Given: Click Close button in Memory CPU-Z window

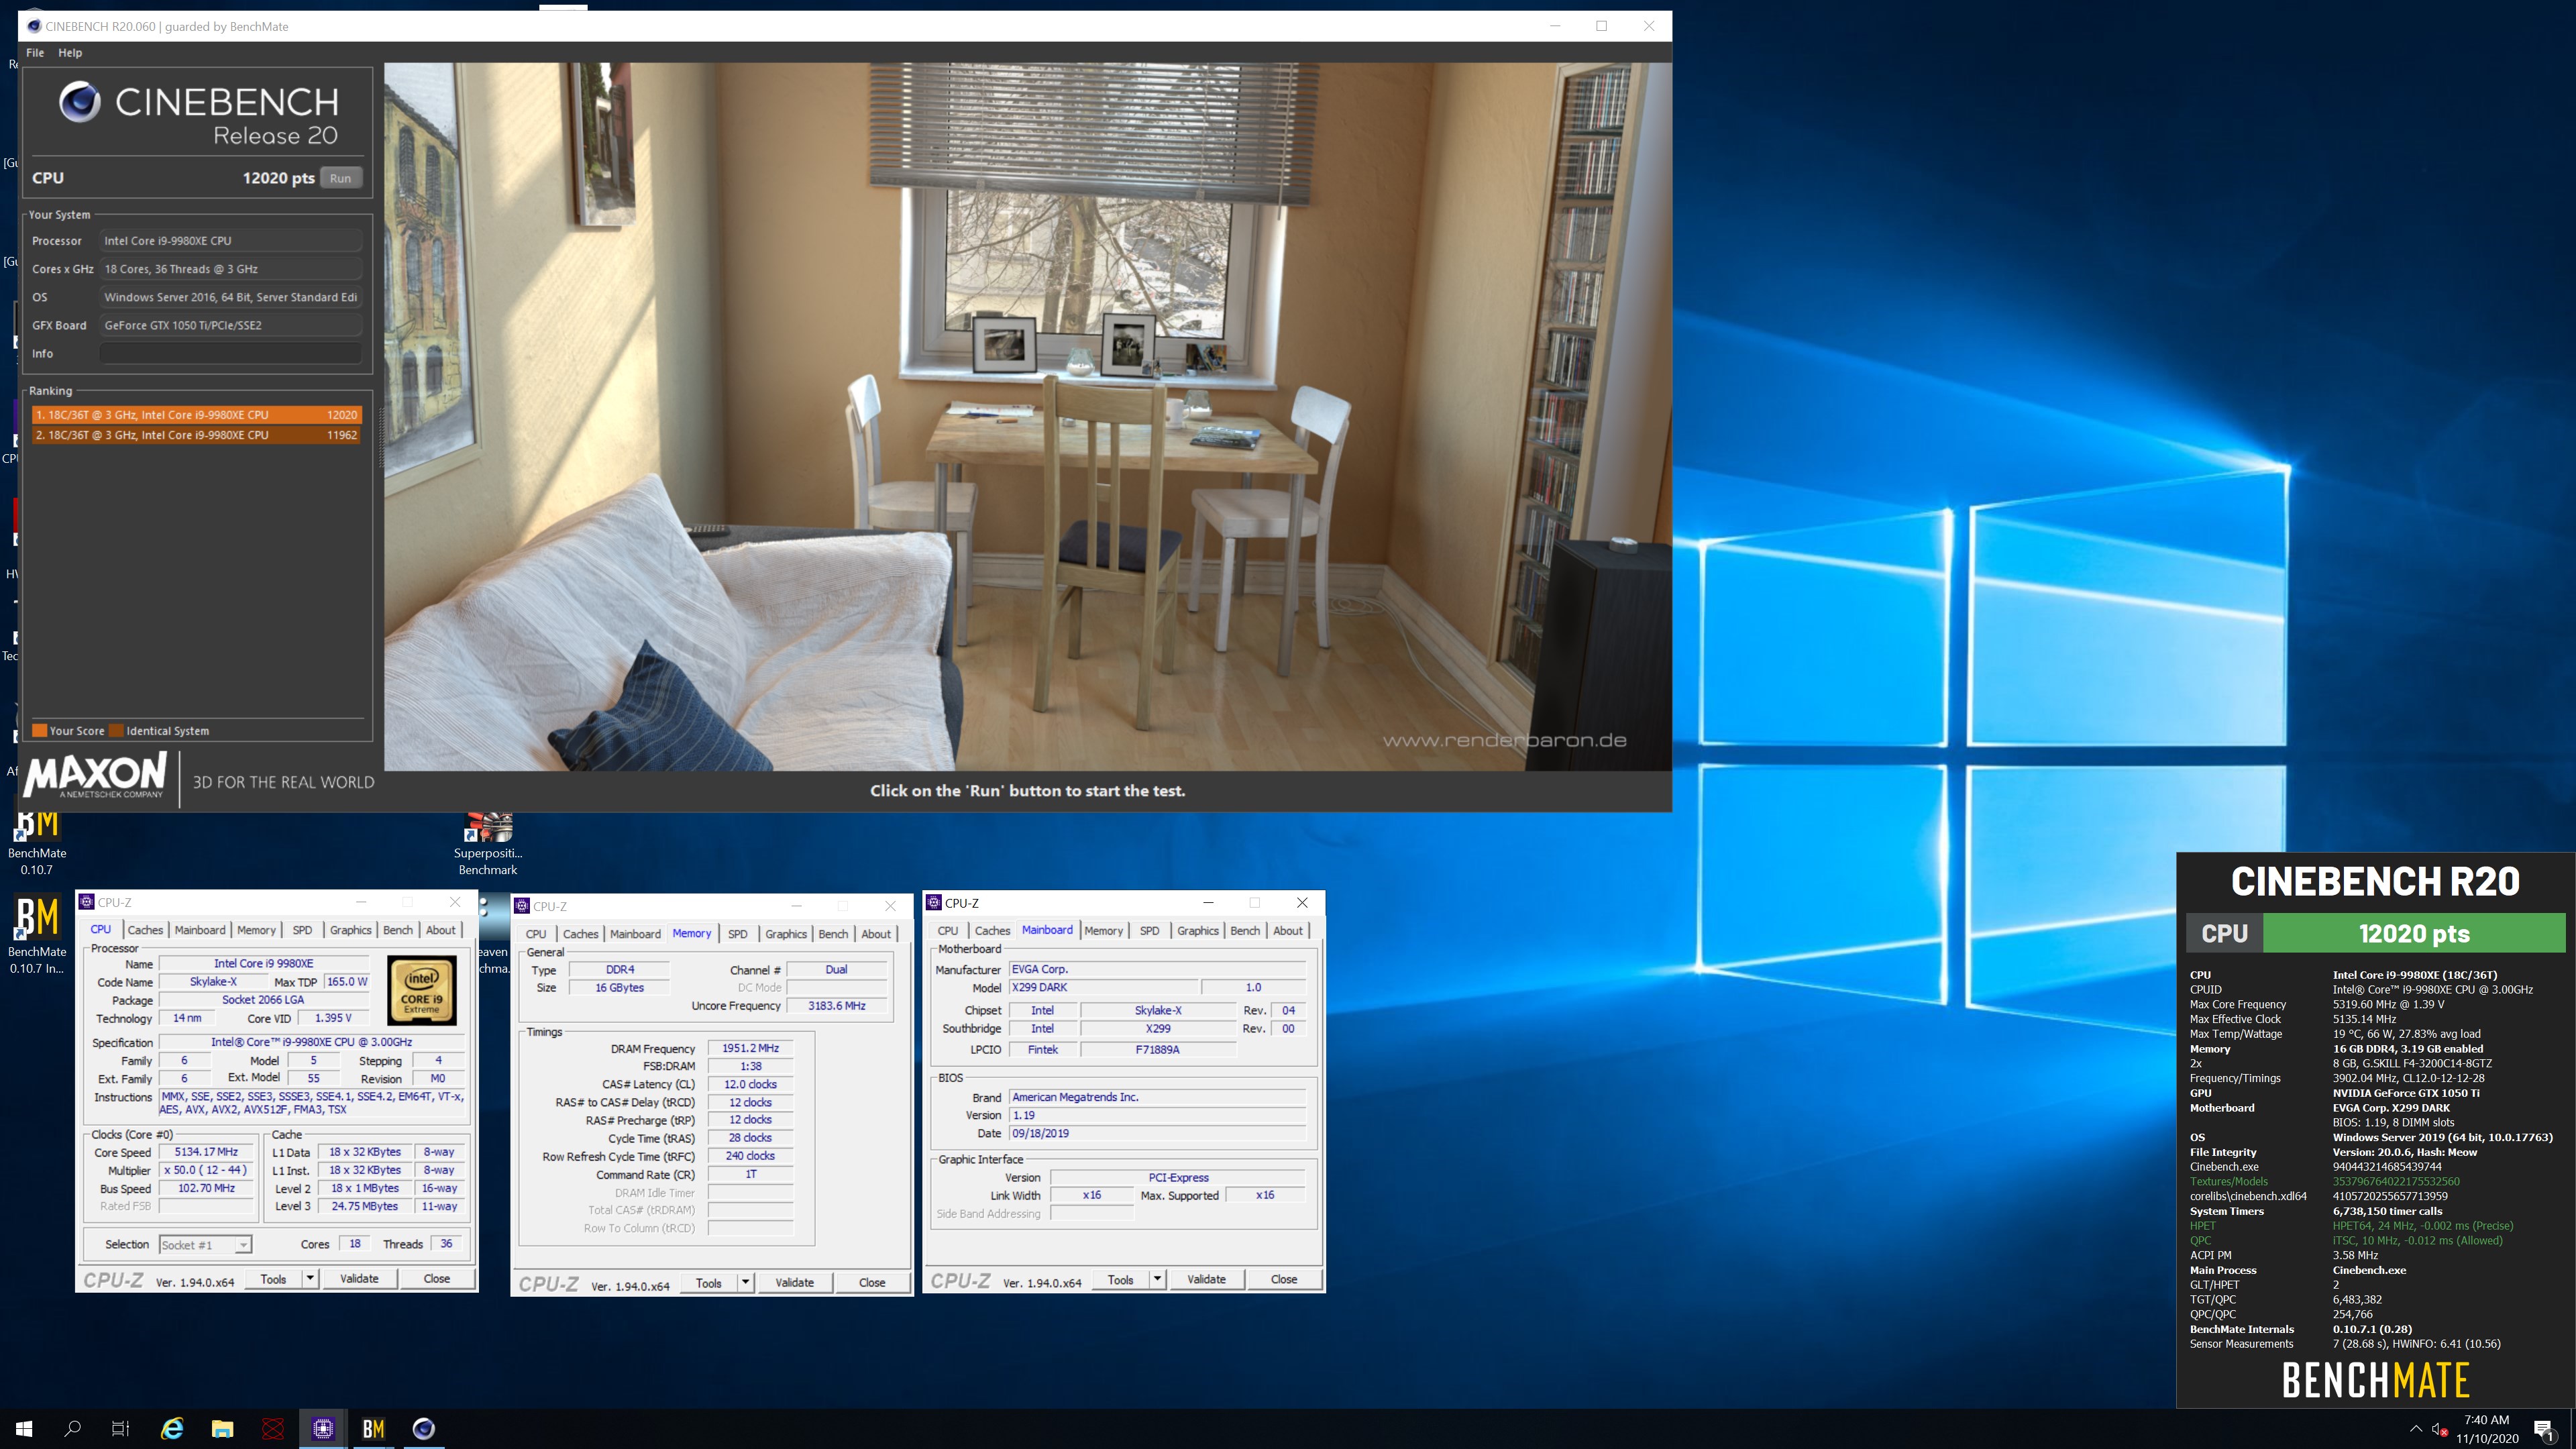Looking at the screenshot, I should [x=872, y=1283].
